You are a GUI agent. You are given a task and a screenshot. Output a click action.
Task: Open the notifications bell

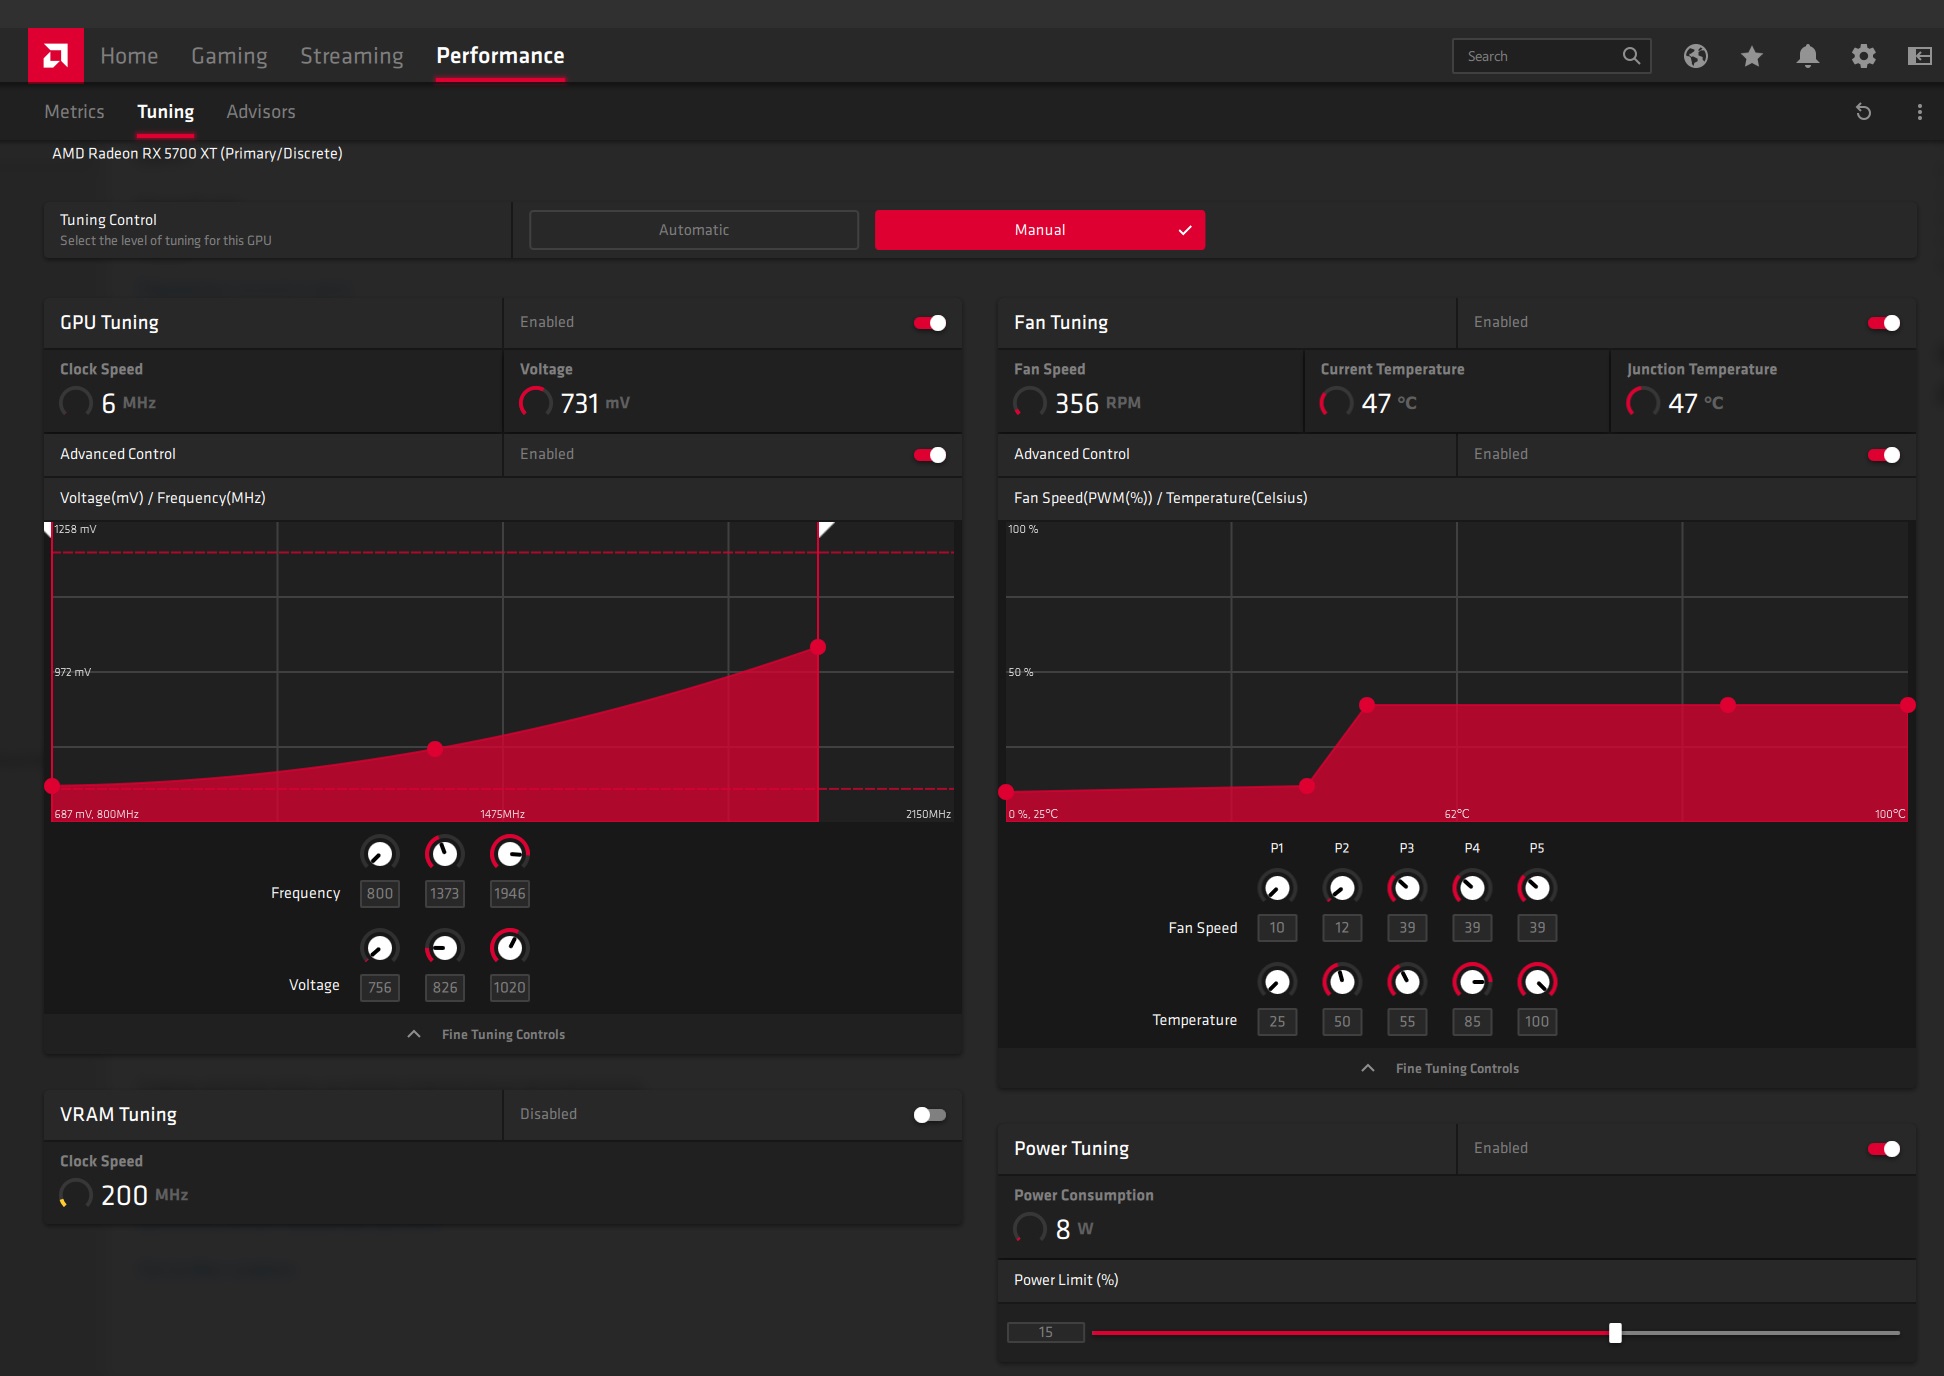tap(1808, 56)
